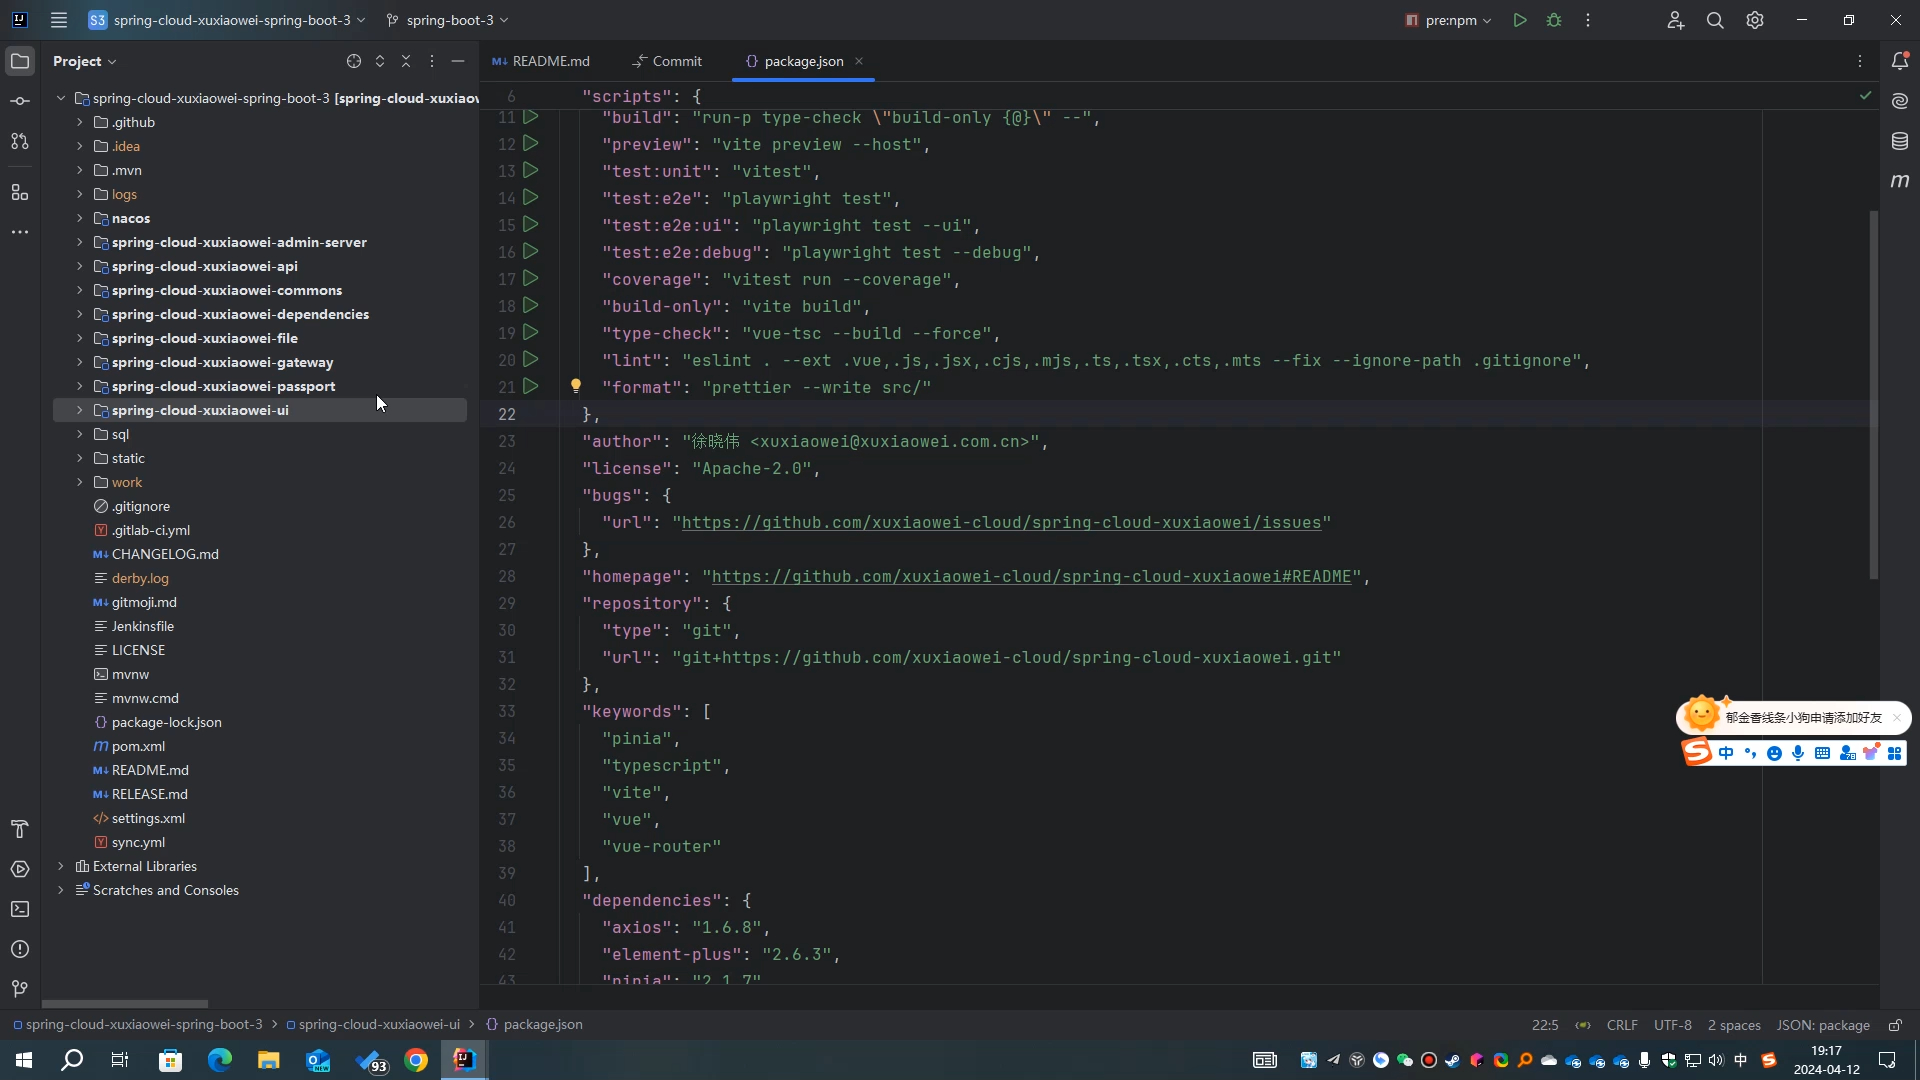Click the CRLF line separator button

(x=1621, y=1025)
